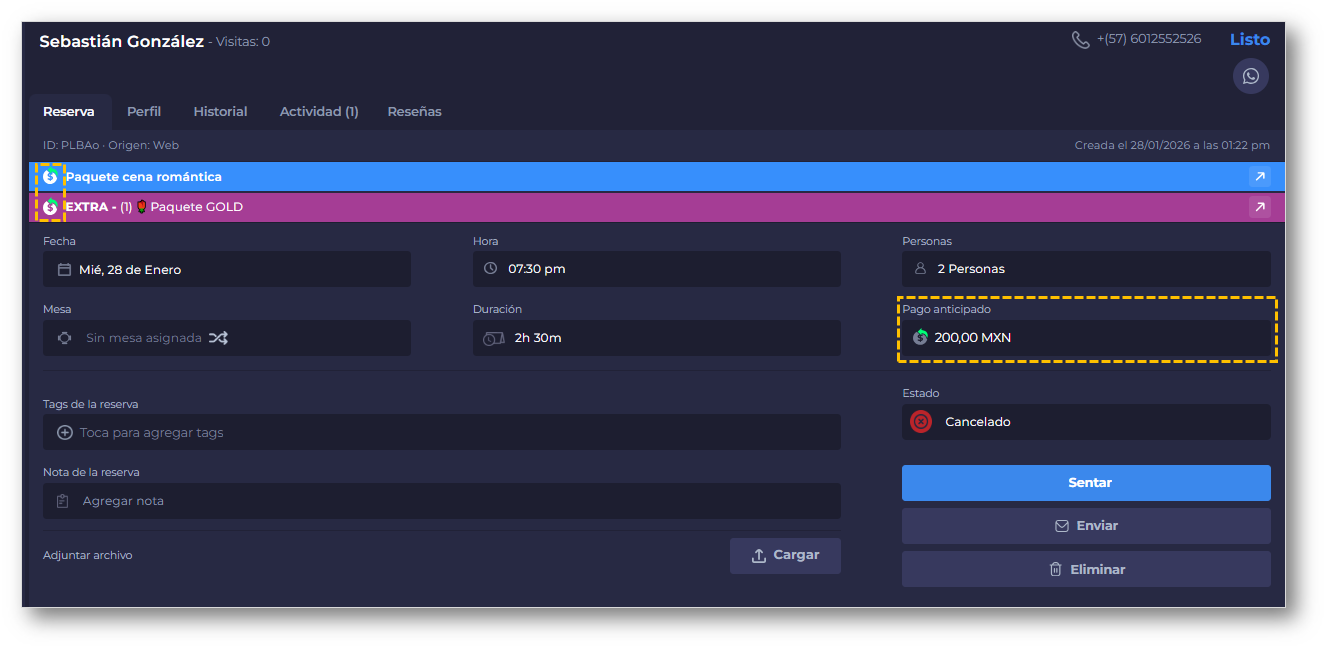The image size is (1328, 650).
Task: Click the Adjuntar archivo label
Action: (x=88, y=555)
